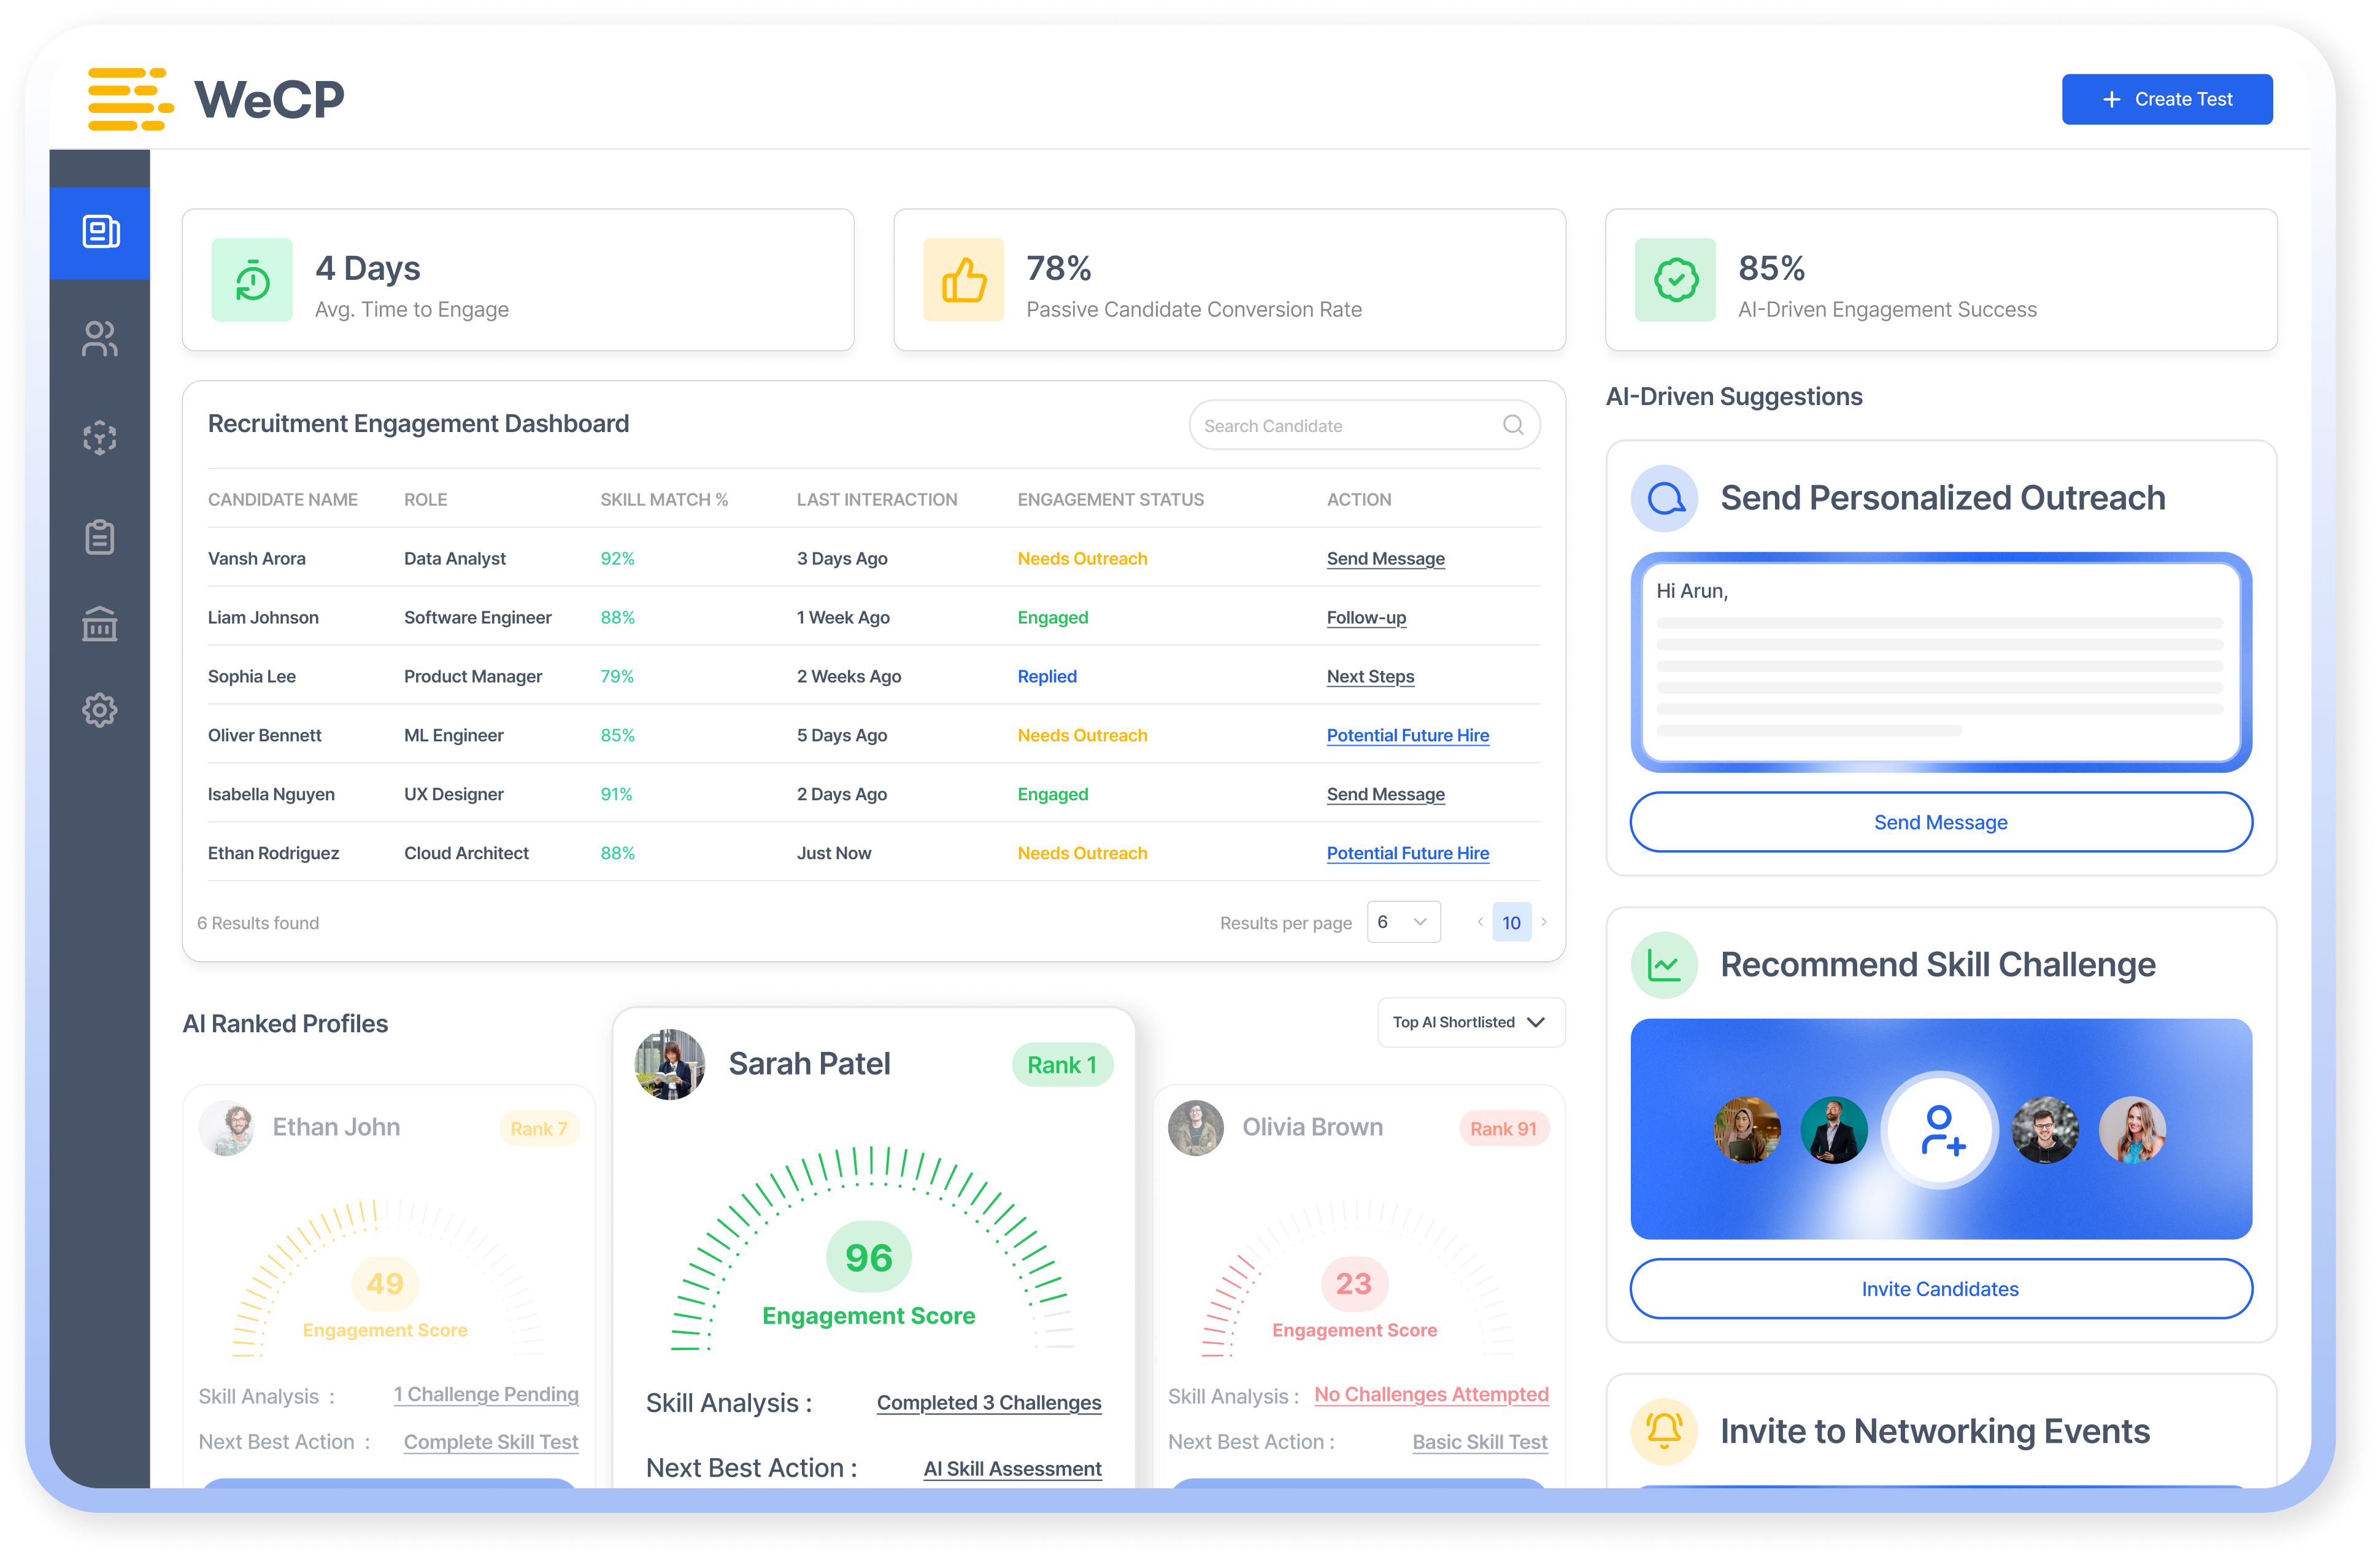Click the WeCP logo
2380x1557 pixels.
pos(216,99)
